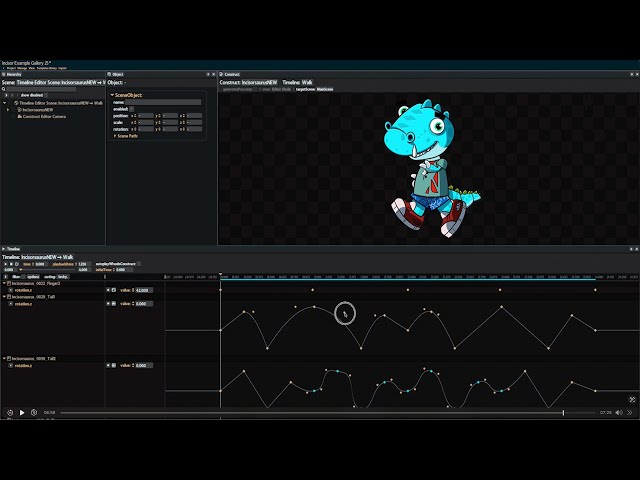Click the Timeline transport stop button

(x=11, y=264)
